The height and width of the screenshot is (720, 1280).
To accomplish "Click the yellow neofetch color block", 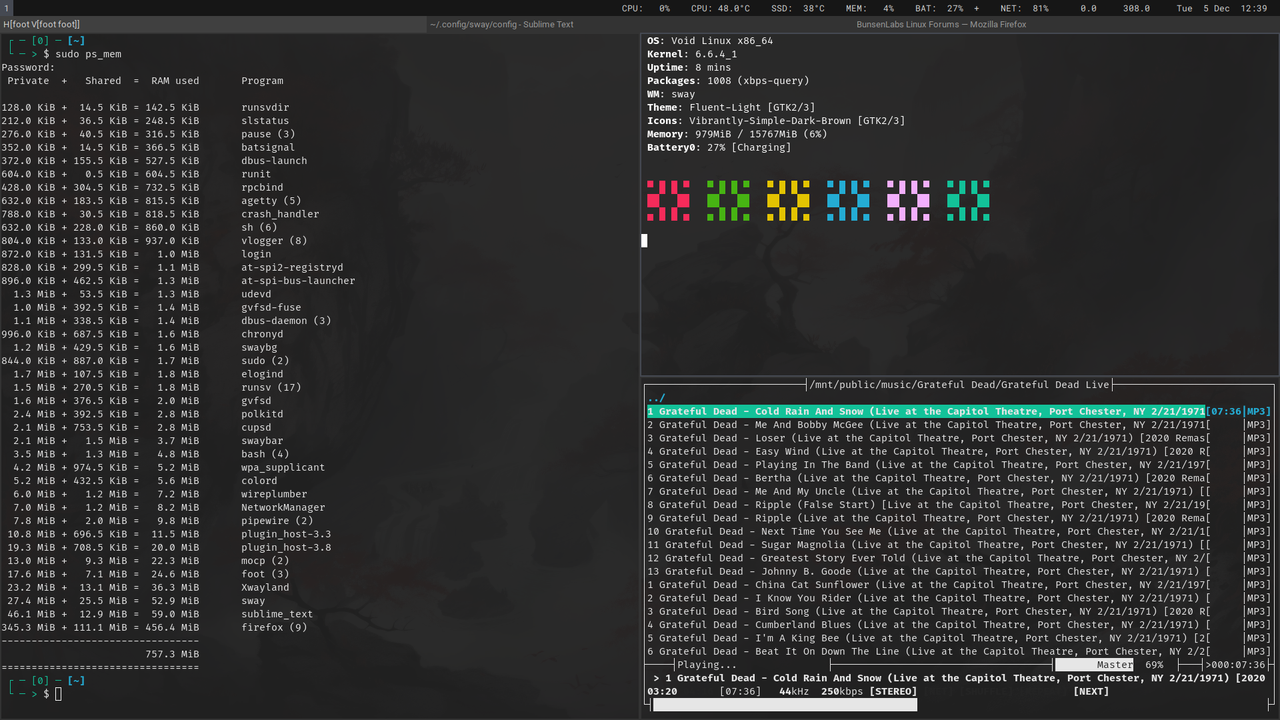I will (788, 200).
